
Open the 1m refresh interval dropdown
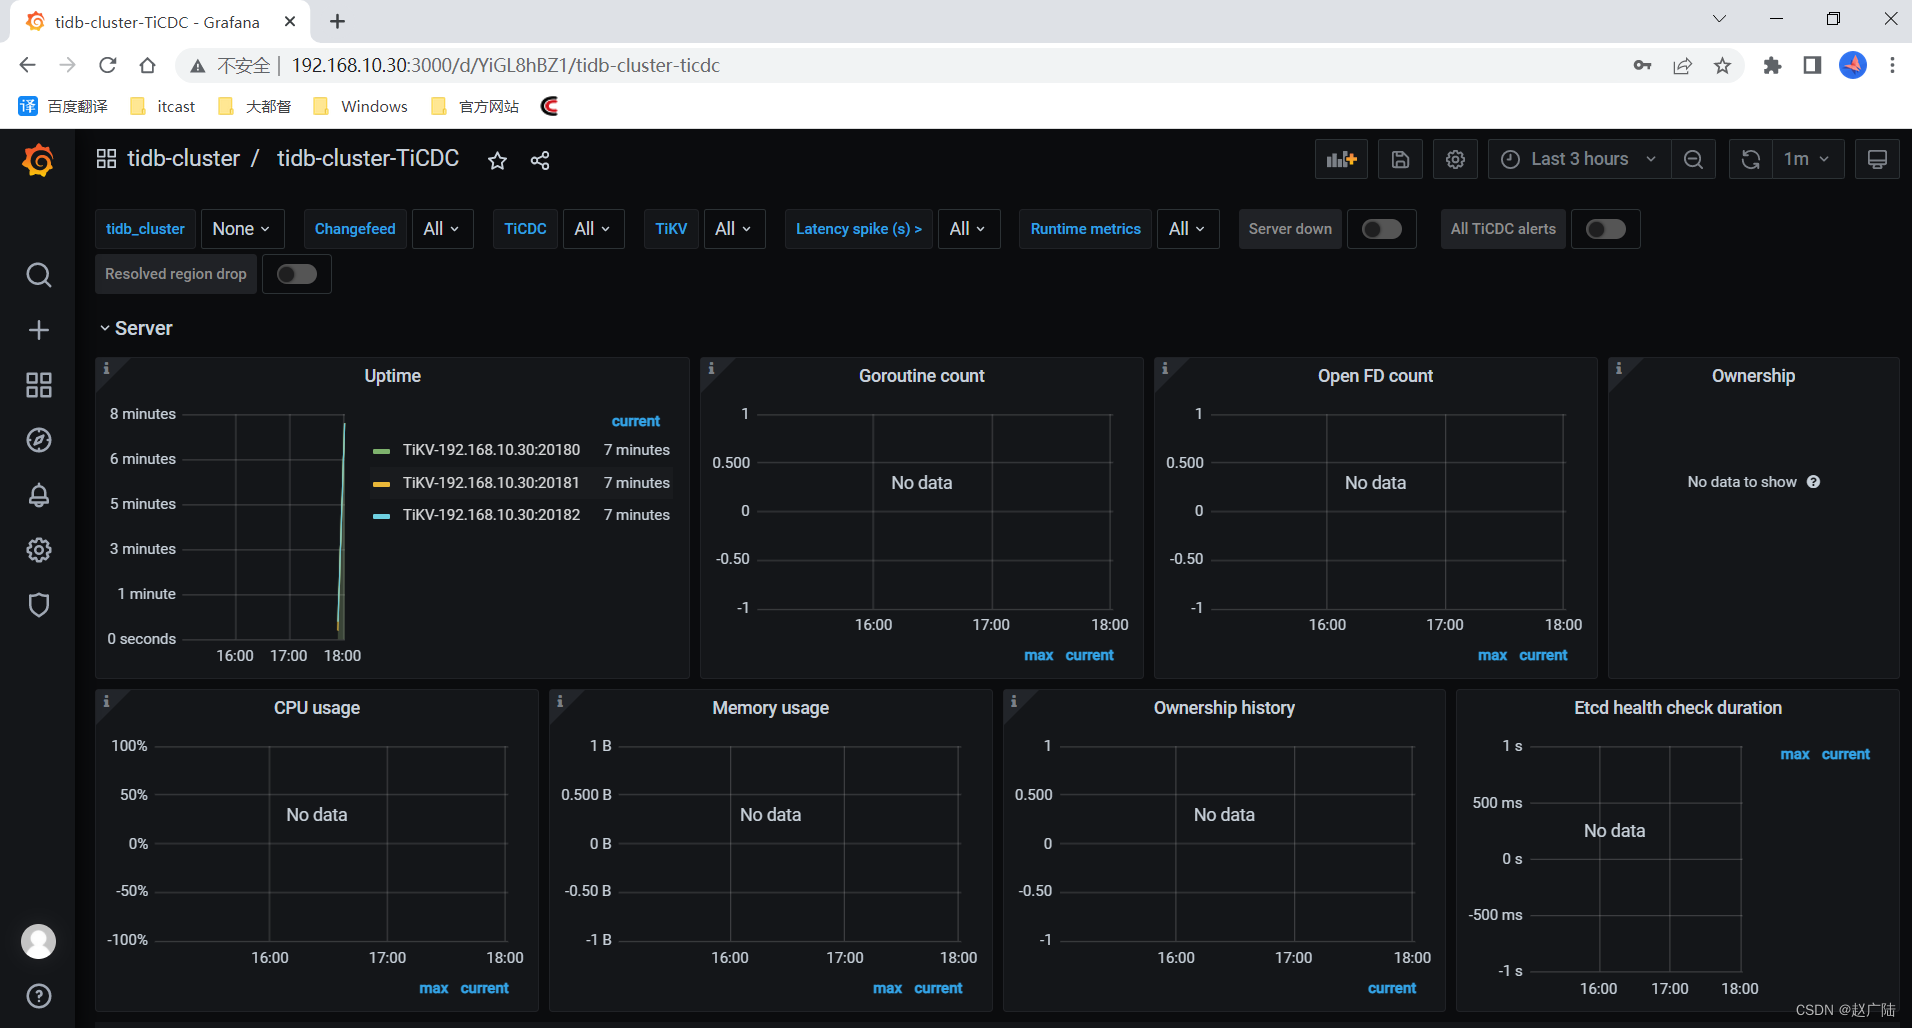point(1807,159)
